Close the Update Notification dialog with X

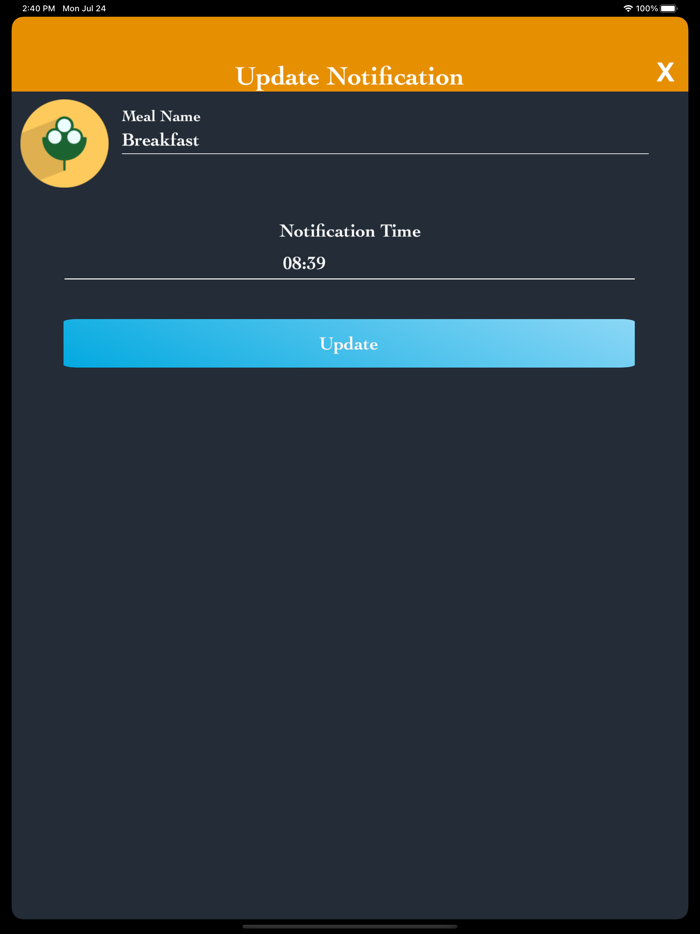[x=665, y=73]
